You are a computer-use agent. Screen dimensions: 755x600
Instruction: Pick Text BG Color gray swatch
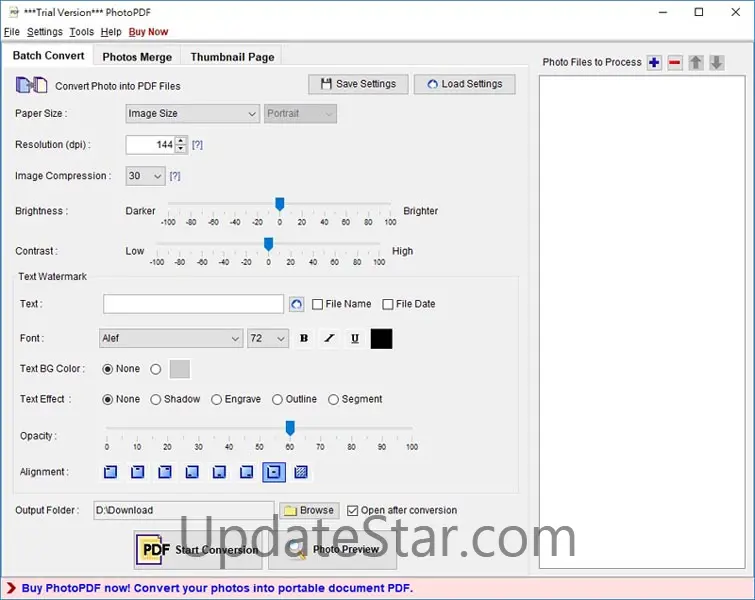click(180, 369)
